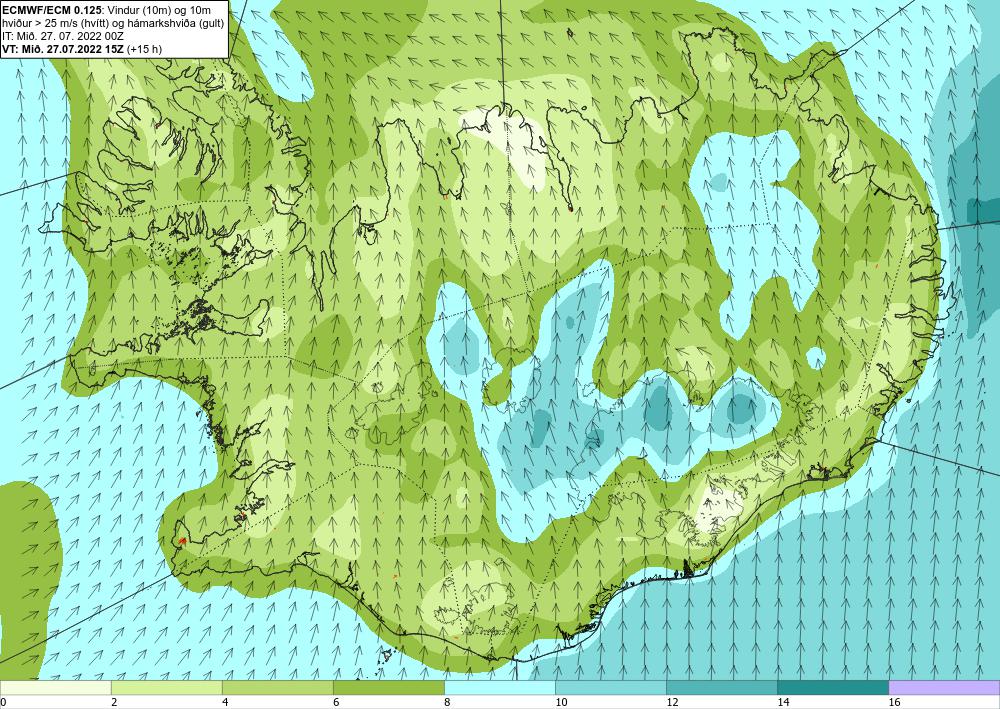Click the dark green 6–8 m/s legend swatch
Viewport: 1000px width, 709px height.
pos(388,687)
